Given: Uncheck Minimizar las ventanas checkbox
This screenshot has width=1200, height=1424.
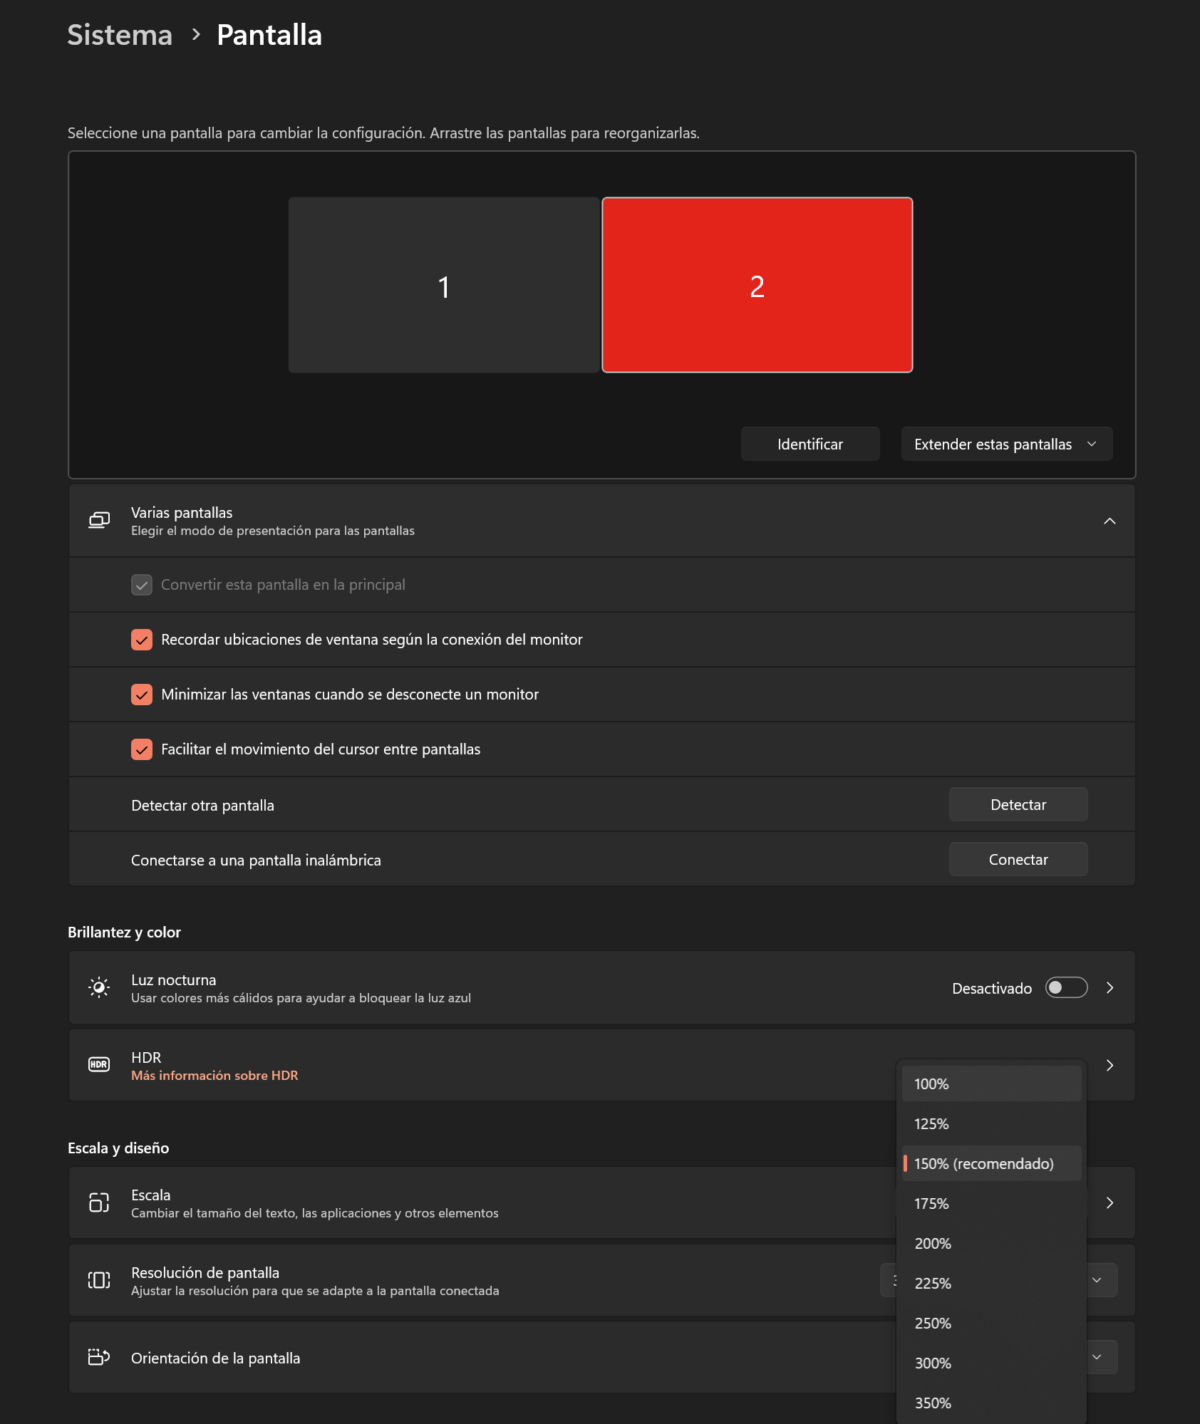Looking at the screenshot, I should click(142, 695).
